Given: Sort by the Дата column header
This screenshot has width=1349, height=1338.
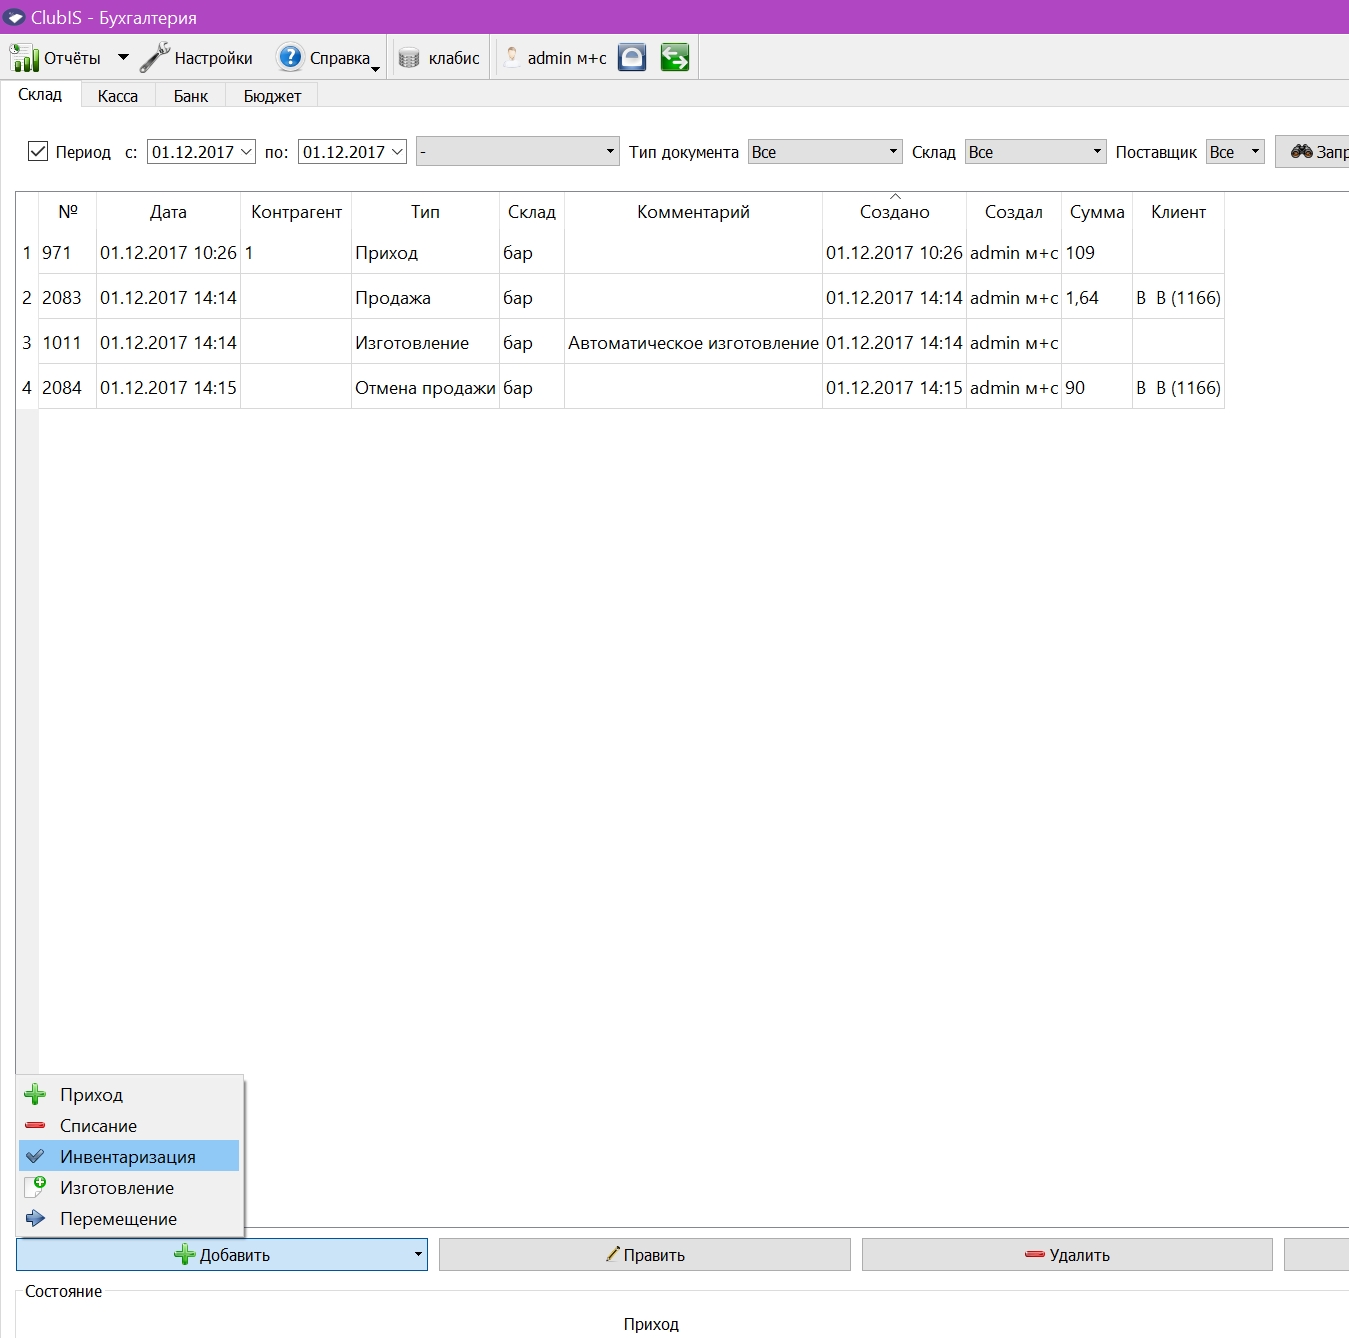Looking at the screenshot, I should [168, 211].
